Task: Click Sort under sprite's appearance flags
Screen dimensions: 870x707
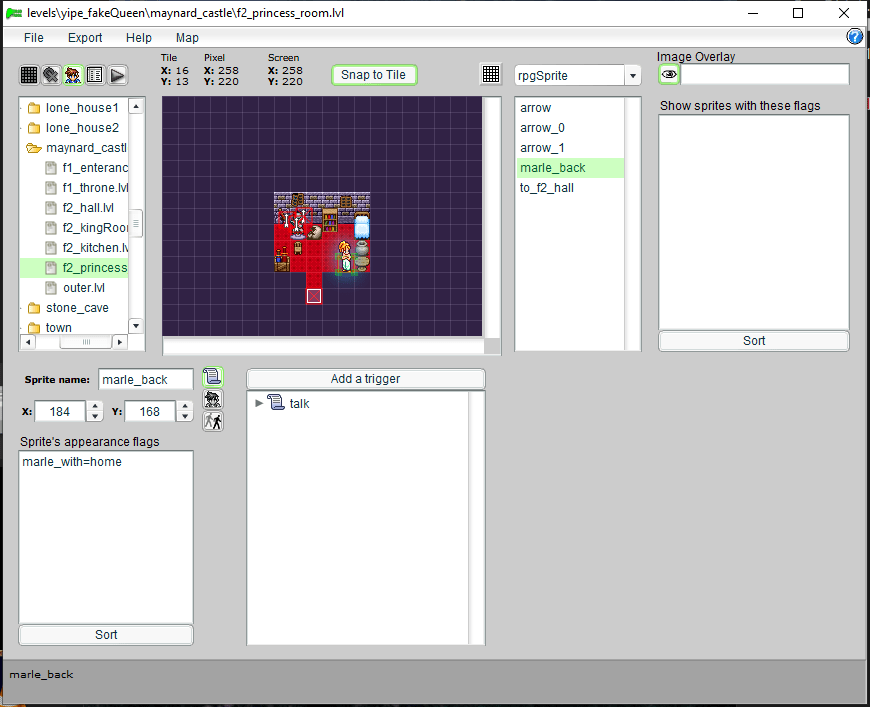Action: [106, 635]
